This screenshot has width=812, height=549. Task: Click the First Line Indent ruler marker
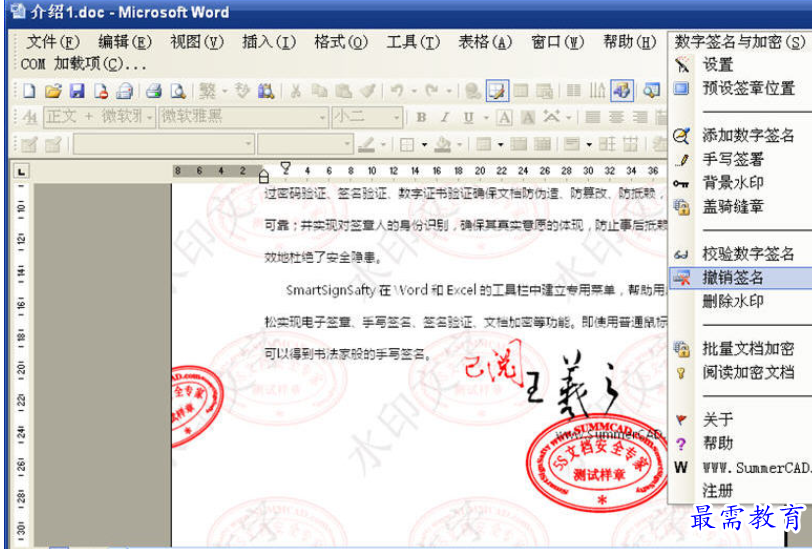pos(285,167)
